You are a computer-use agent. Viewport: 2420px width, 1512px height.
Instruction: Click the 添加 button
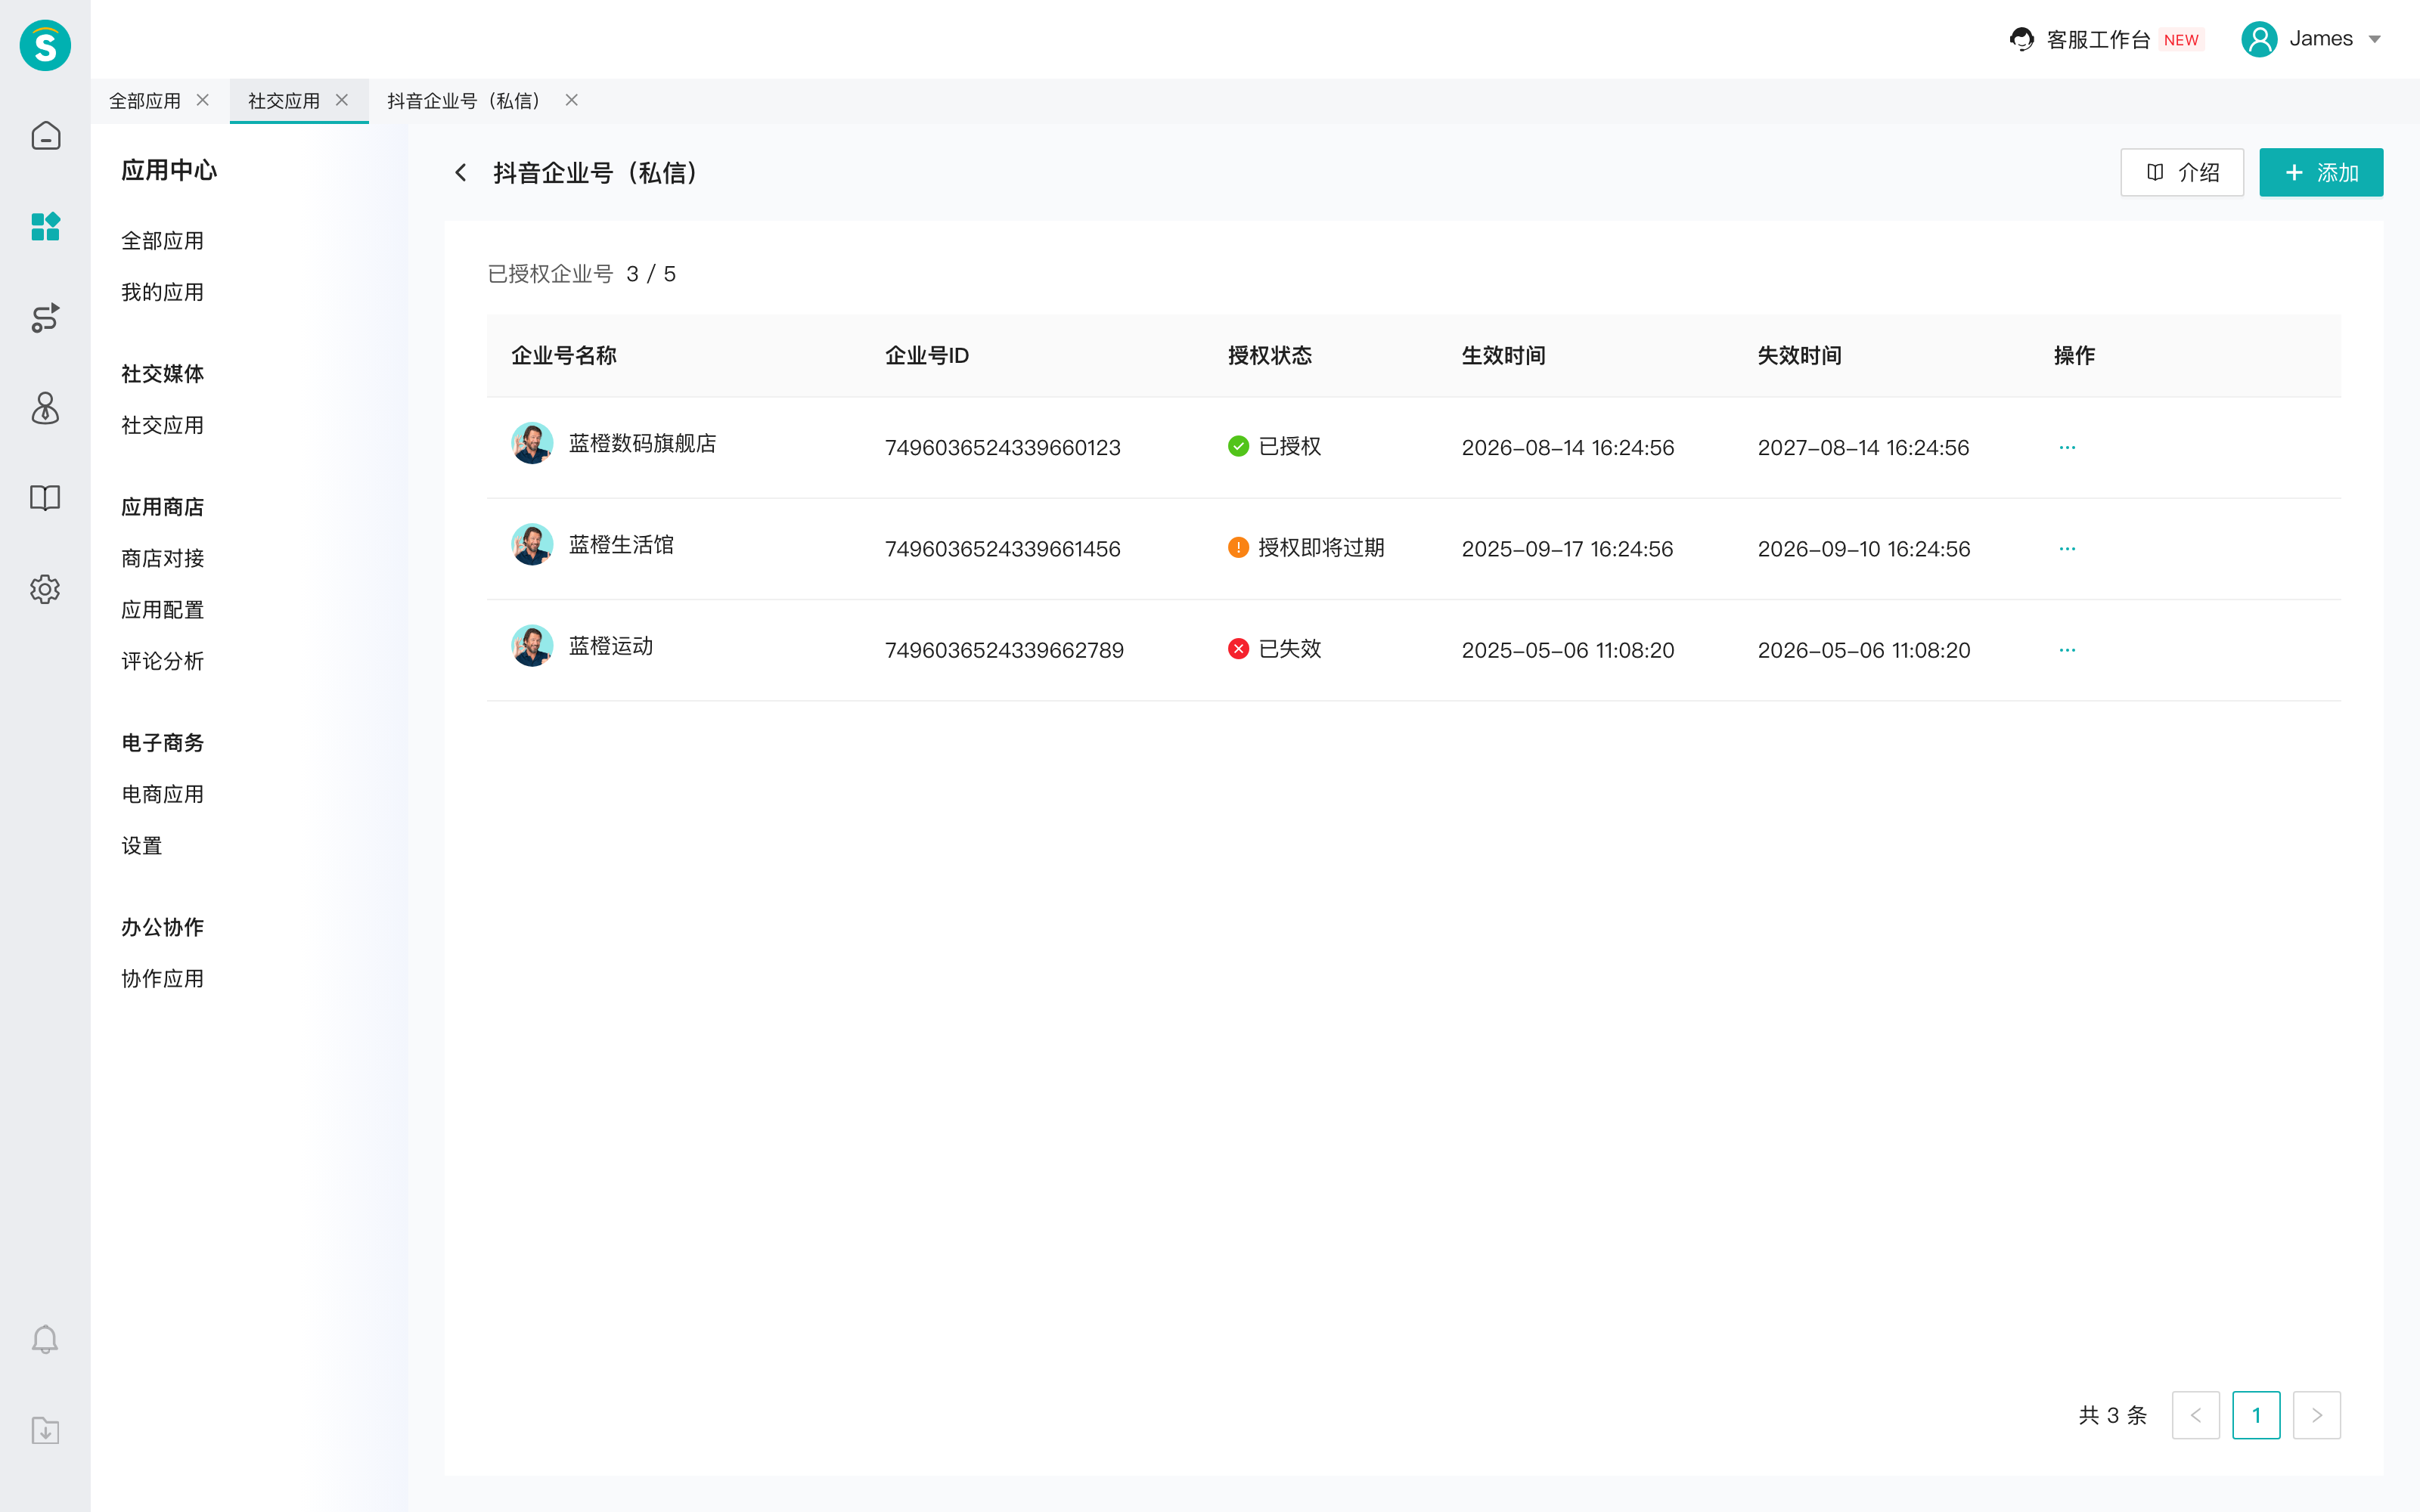[x=2321, y=173]
